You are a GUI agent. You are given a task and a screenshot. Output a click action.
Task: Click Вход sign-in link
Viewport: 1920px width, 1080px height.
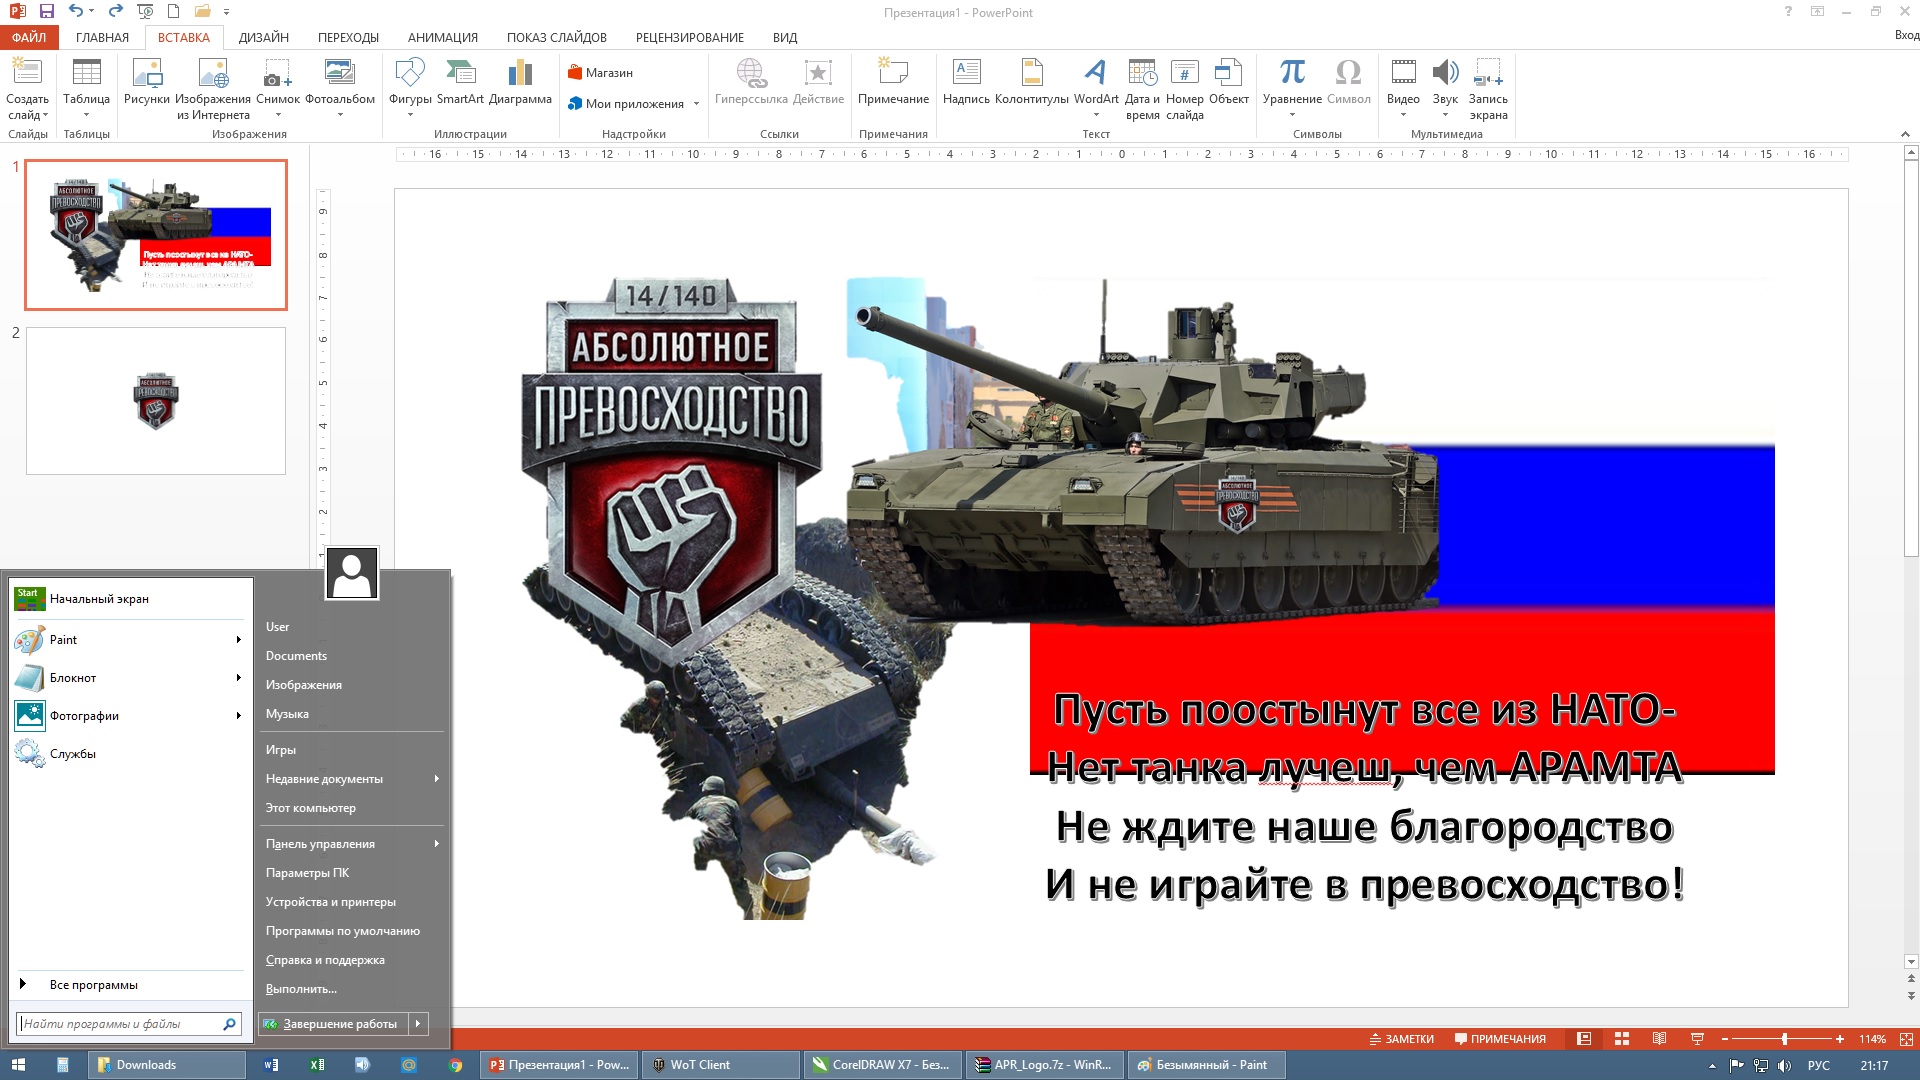[x=1906, y=35]
